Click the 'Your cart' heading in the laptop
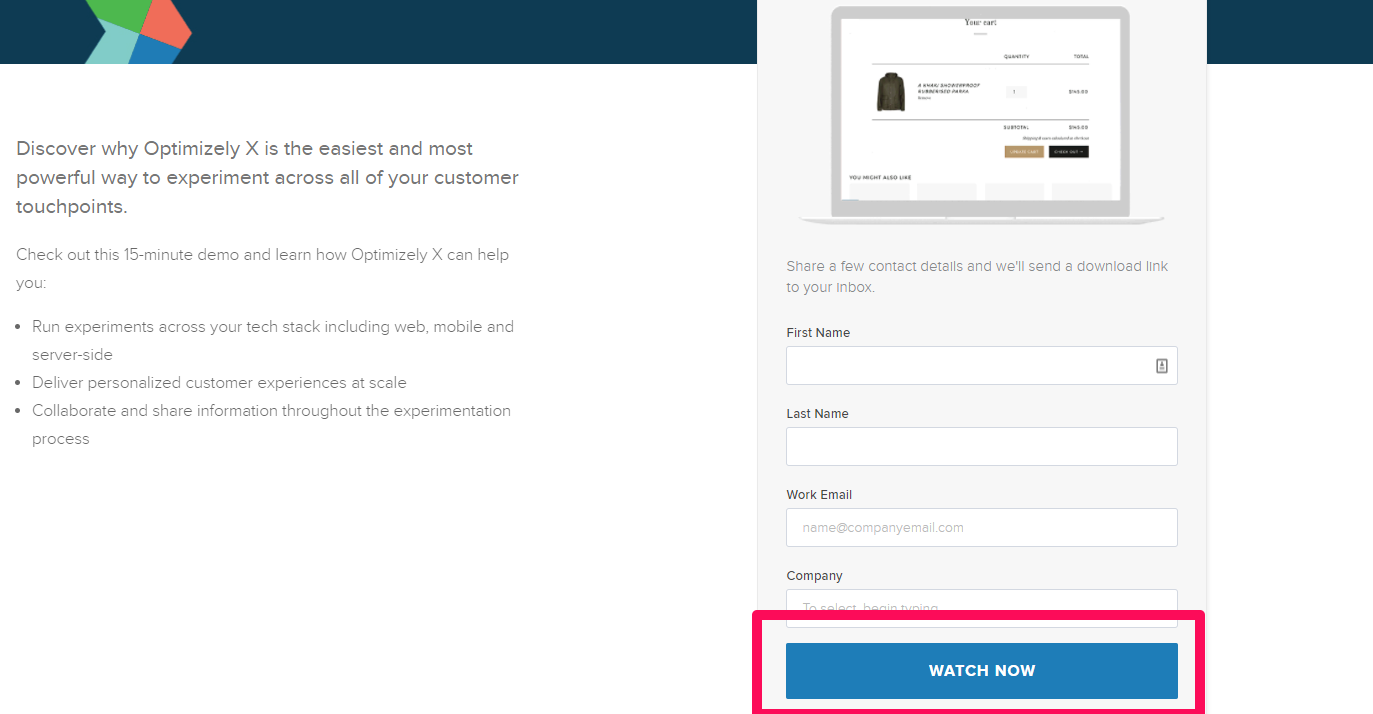The height and width of the screenshot is (714, 1373). coord(980,21)
